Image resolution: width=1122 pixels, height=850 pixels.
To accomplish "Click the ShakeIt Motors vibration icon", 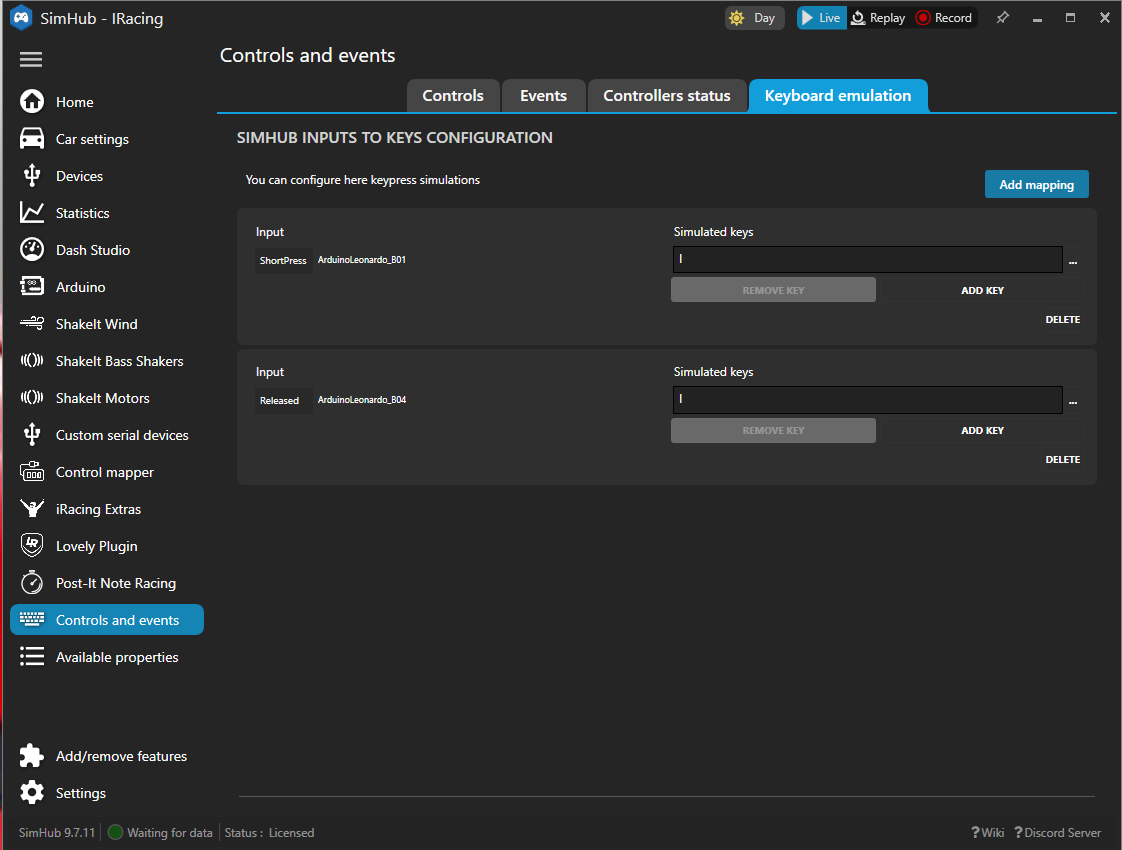I will coord(31,398).
